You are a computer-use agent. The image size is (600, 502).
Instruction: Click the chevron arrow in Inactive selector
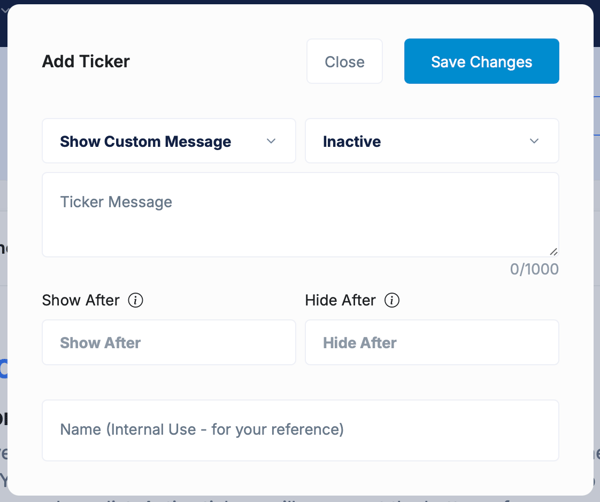(534, 142)
